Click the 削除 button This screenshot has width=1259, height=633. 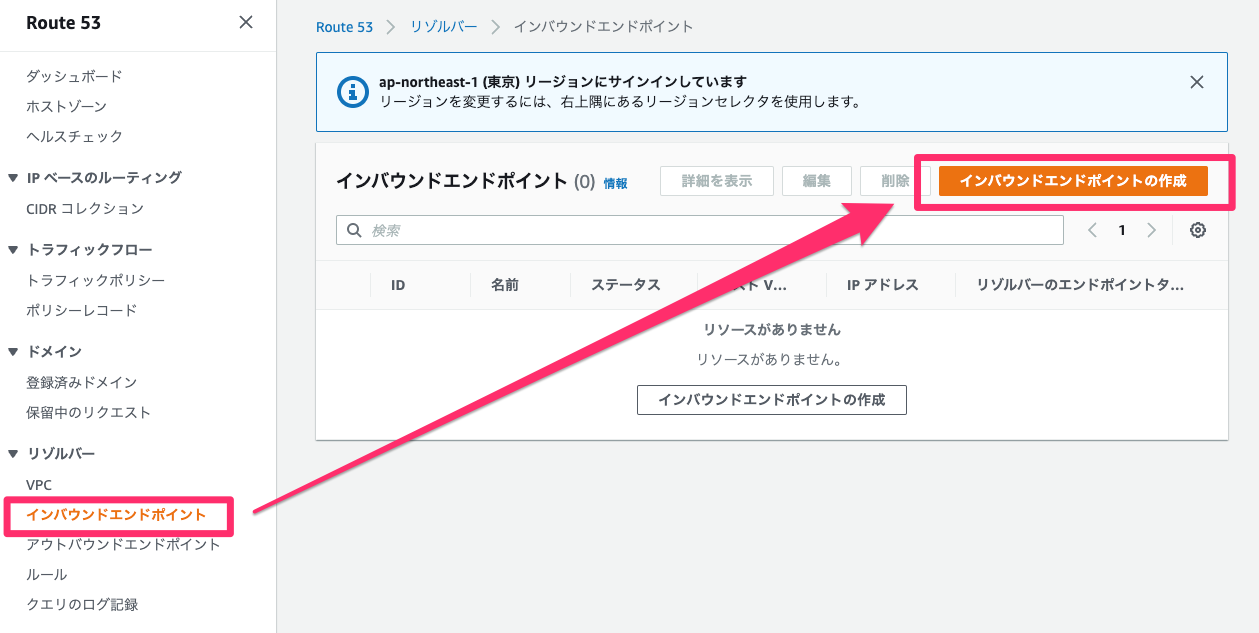[x=895, y=181]
